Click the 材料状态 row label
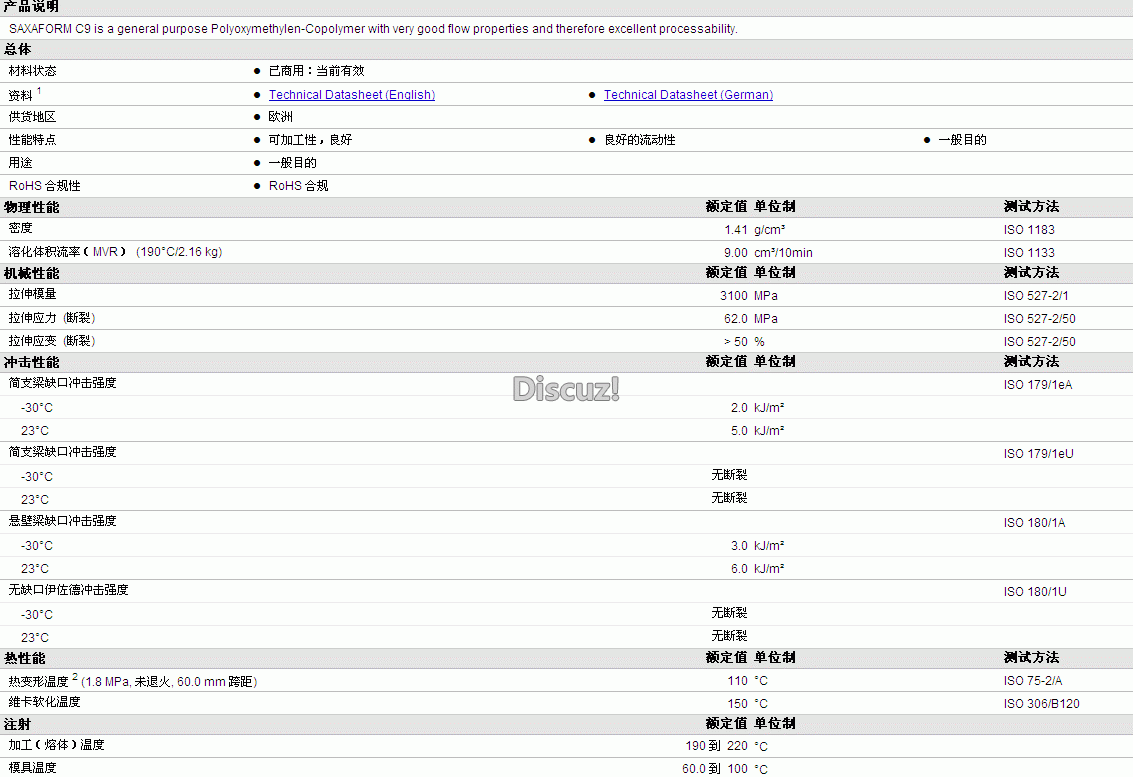The height and width of the screenshot is (777, 1133). [x=33, y=71]
